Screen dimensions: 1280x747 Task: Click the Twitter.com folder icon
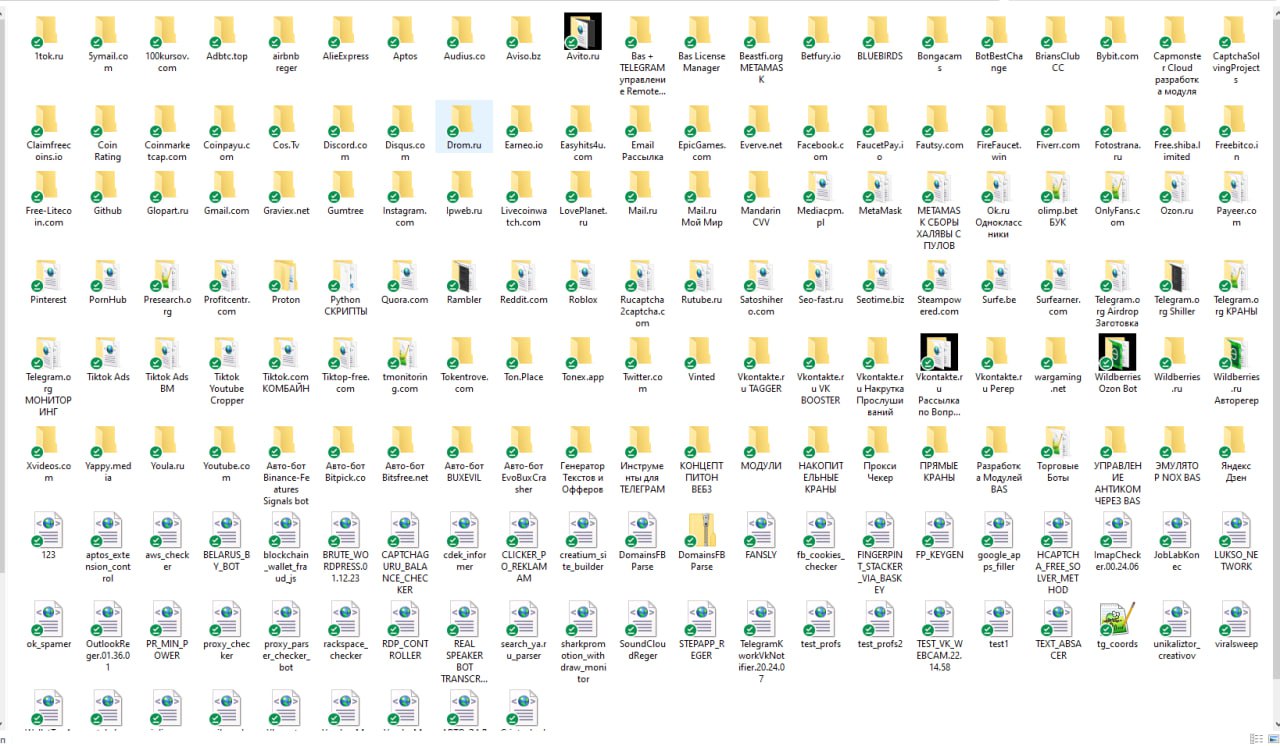[642, 352]
